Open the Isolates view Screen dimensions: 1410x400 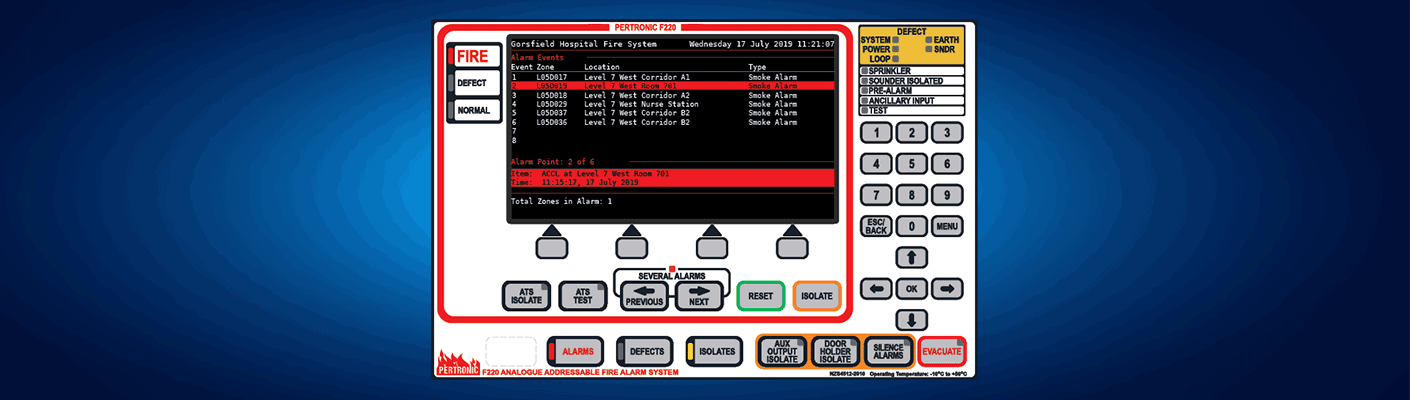714,352
